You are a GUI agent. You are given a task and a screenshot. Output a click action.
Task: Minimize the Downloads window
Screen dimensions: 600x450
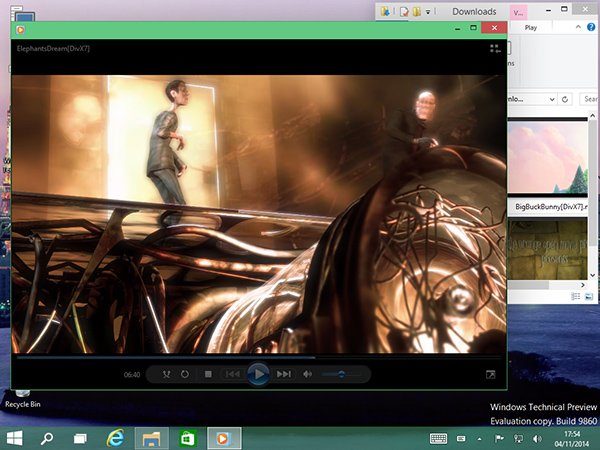[x=548, y=10]
